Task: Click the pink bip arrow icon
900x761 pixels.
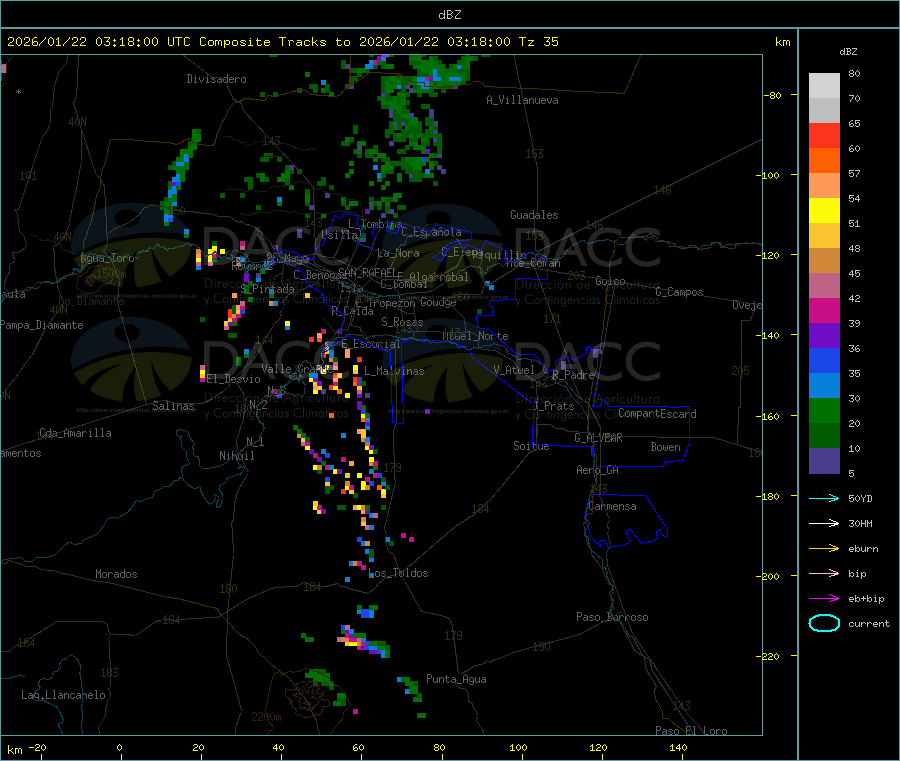Action: 824,573
